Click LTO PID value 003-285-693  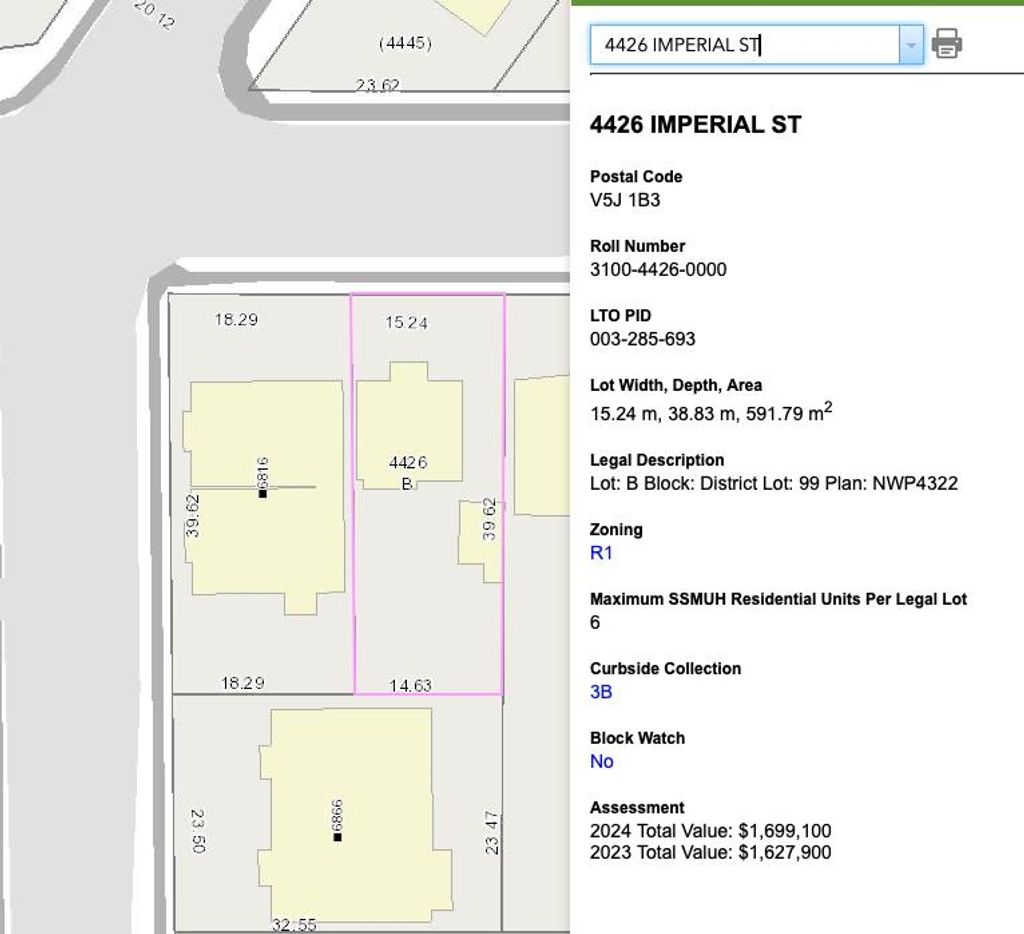643,339
